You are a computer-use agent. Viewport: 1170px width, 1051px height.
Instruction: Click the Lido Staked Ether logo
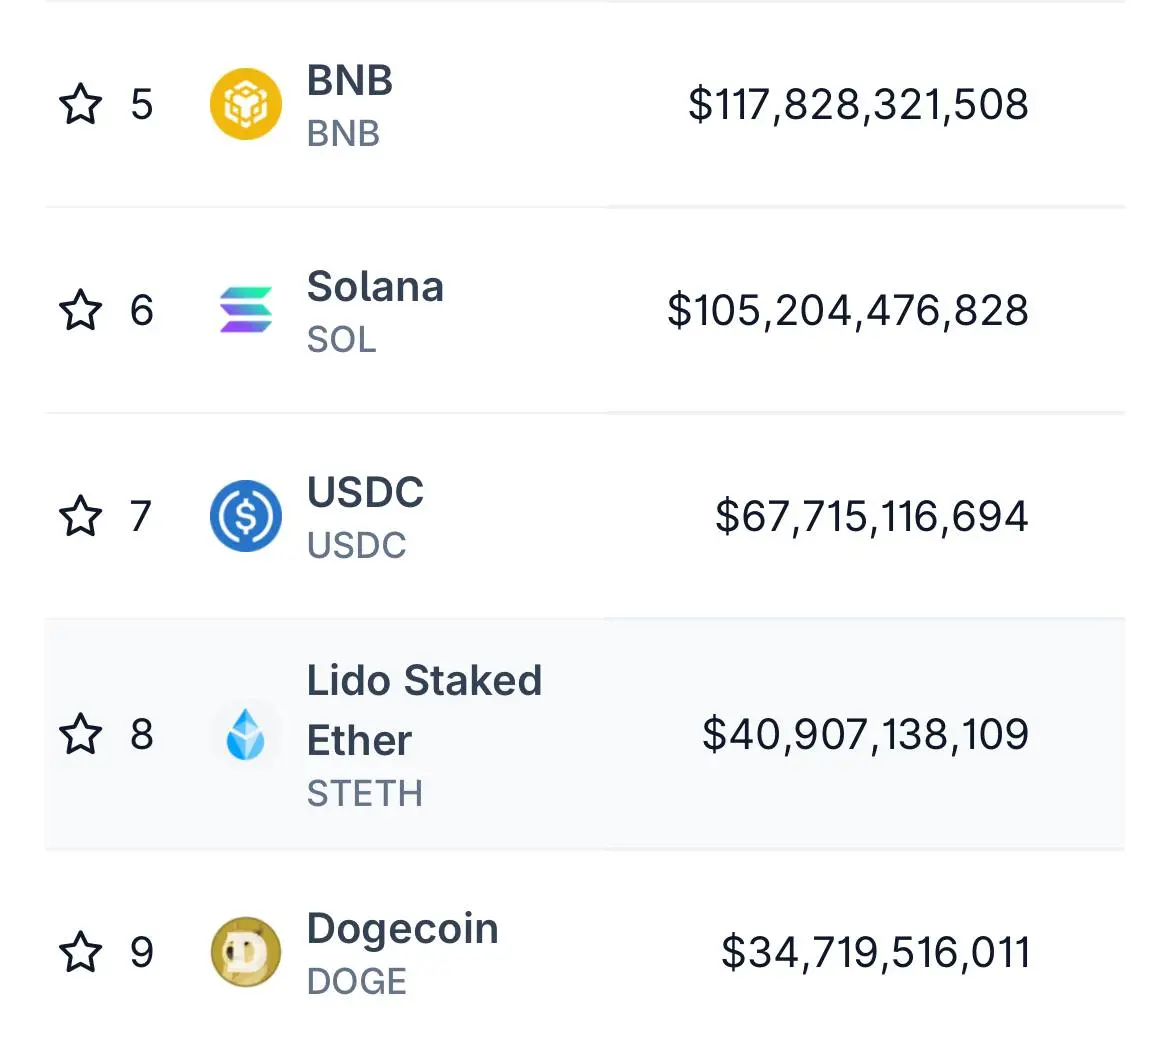[x=245, y=734]
